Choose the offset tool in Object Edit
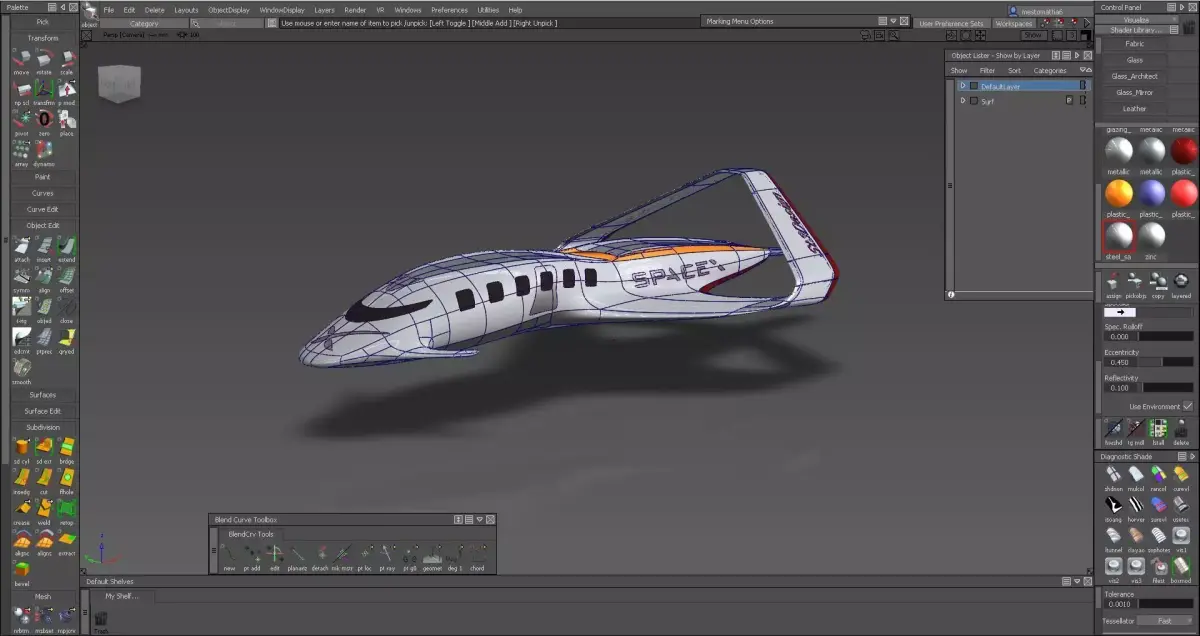Image resolution: width=1200 pixels, height=636 pixels. [x=66, y=278]
